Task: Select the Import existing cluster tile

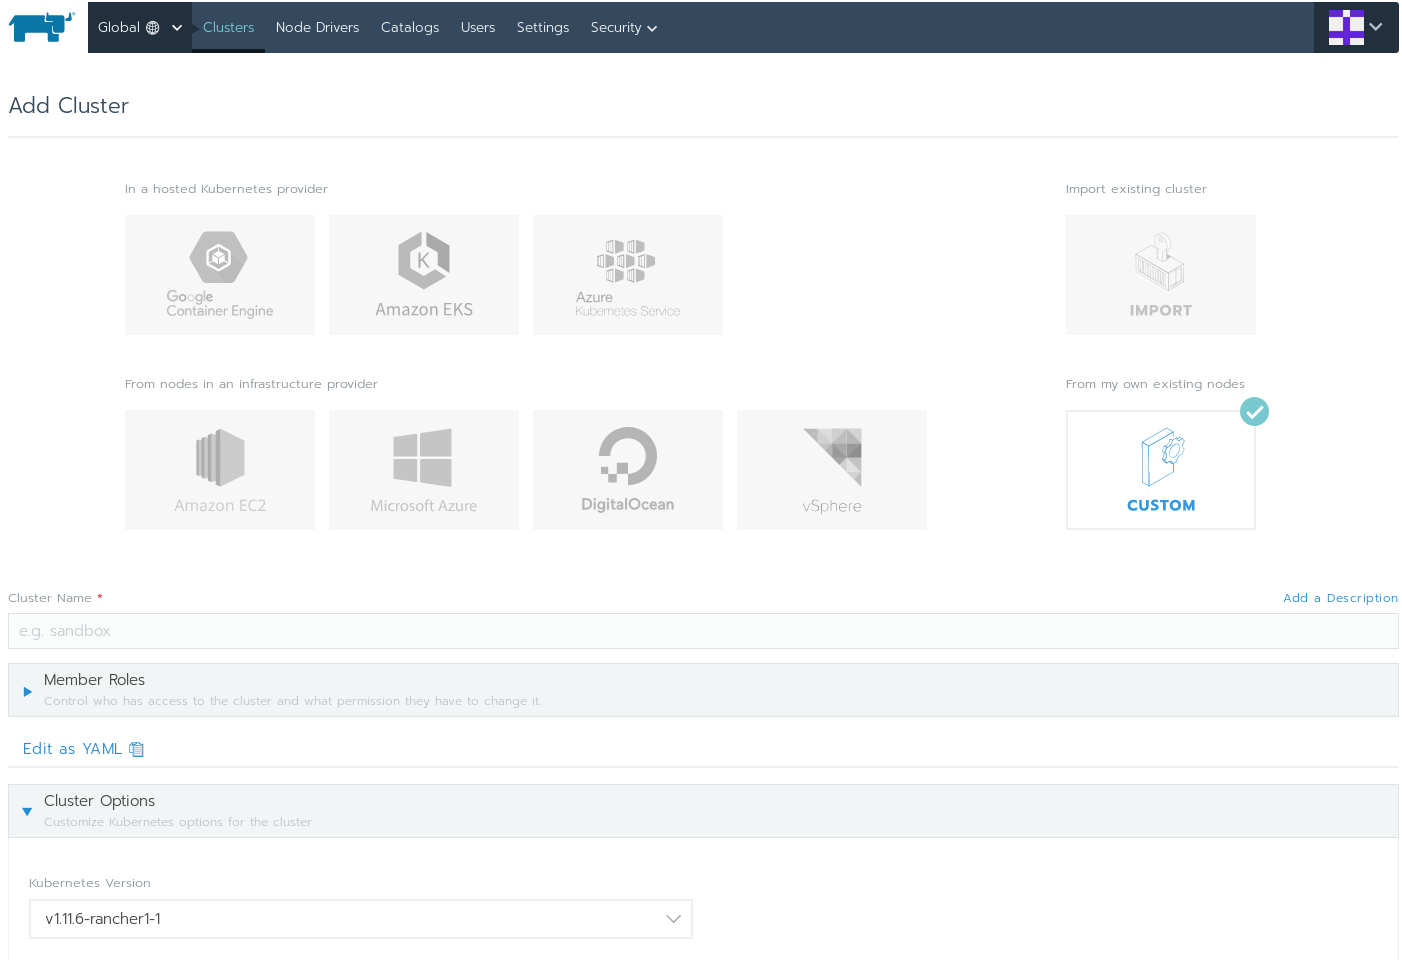Action: 1161,275
